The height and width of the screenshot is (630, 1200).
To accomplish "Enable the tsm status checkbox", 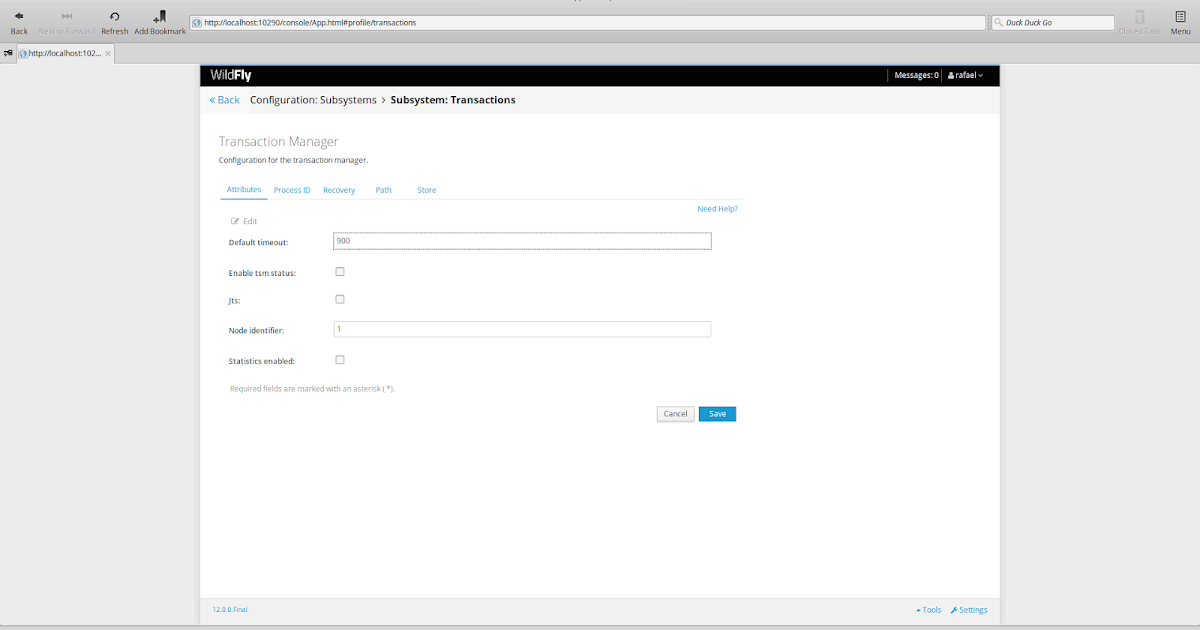I will coord(340,270).
